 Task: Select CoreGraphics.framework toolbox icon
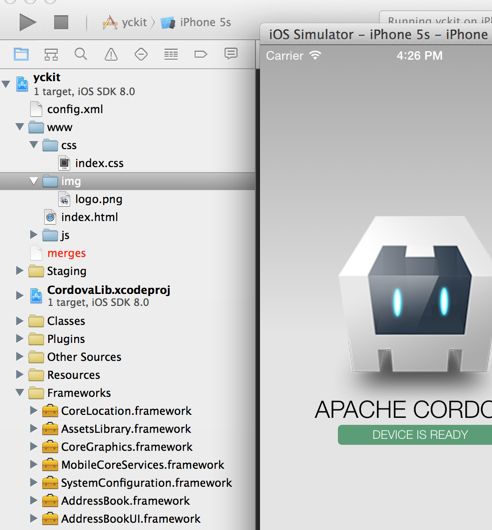coord(50,447)
